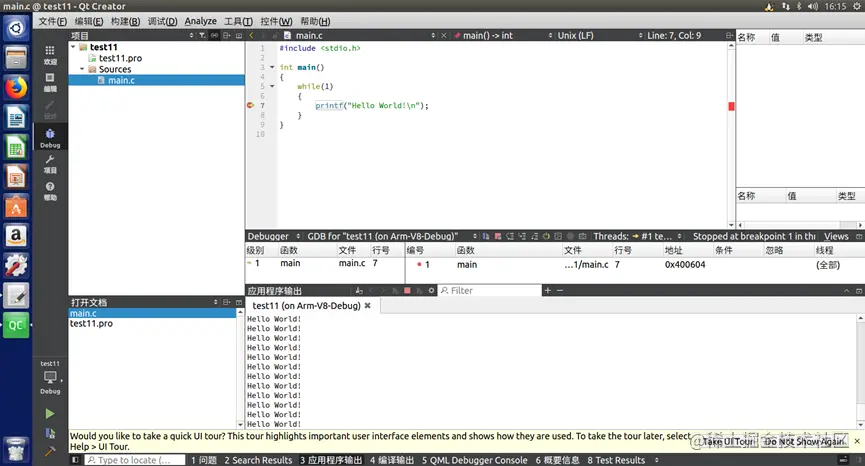Open the 调试(D) menu
The image size is (865, 466).
pos(162,22)
